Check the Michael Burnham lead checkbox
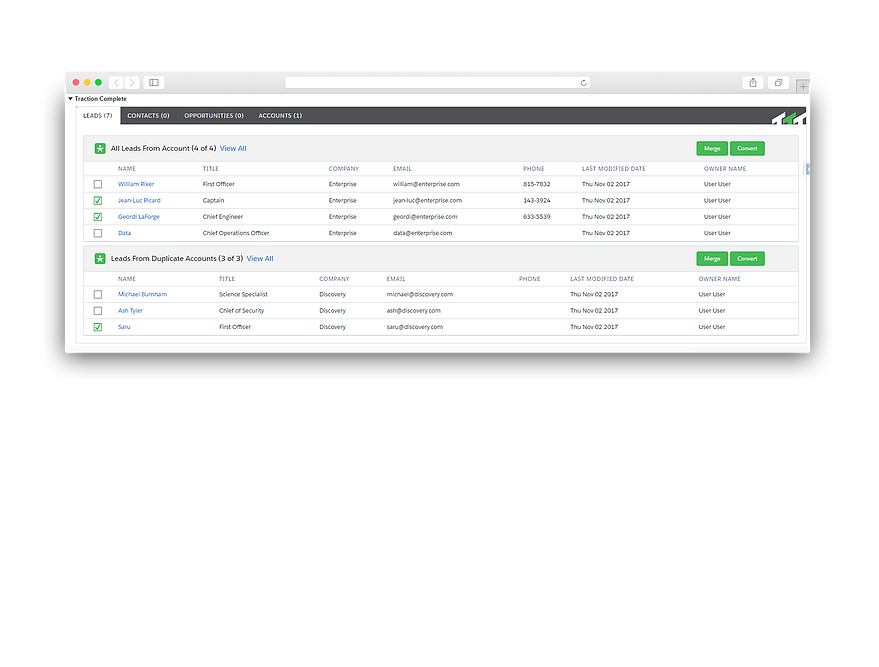Viewport: 879px width, 667px height. 98,294
